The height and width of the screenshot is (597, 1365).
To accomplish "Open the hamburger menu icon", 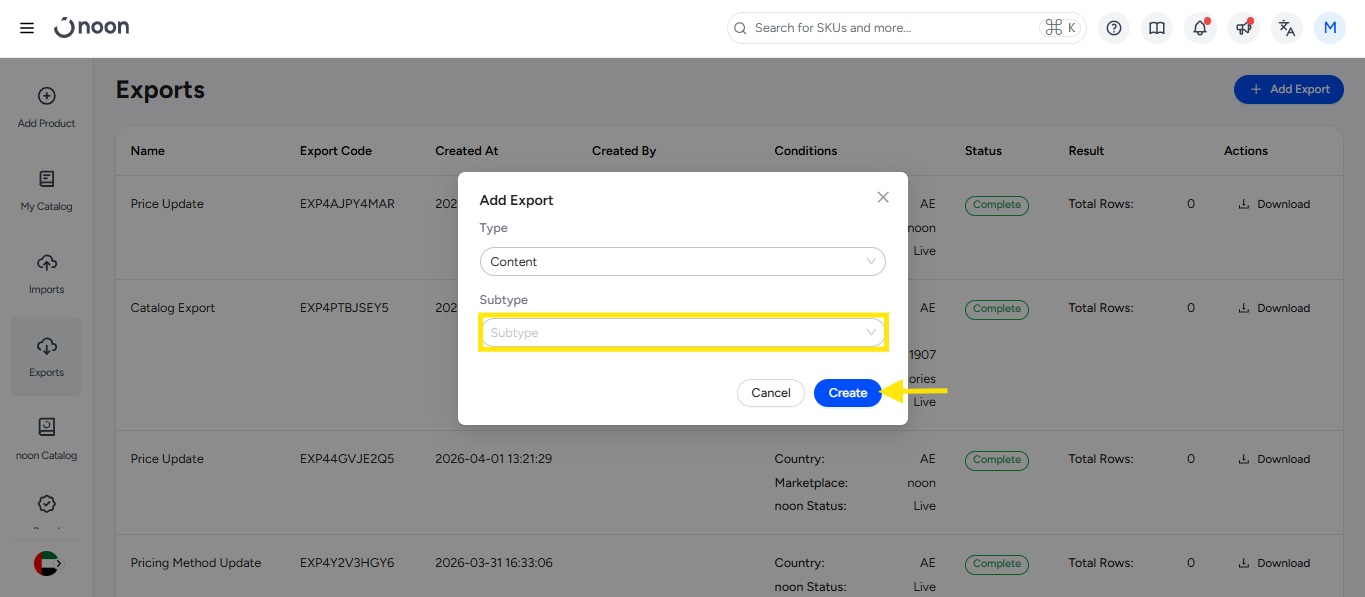I will point(27,28).
